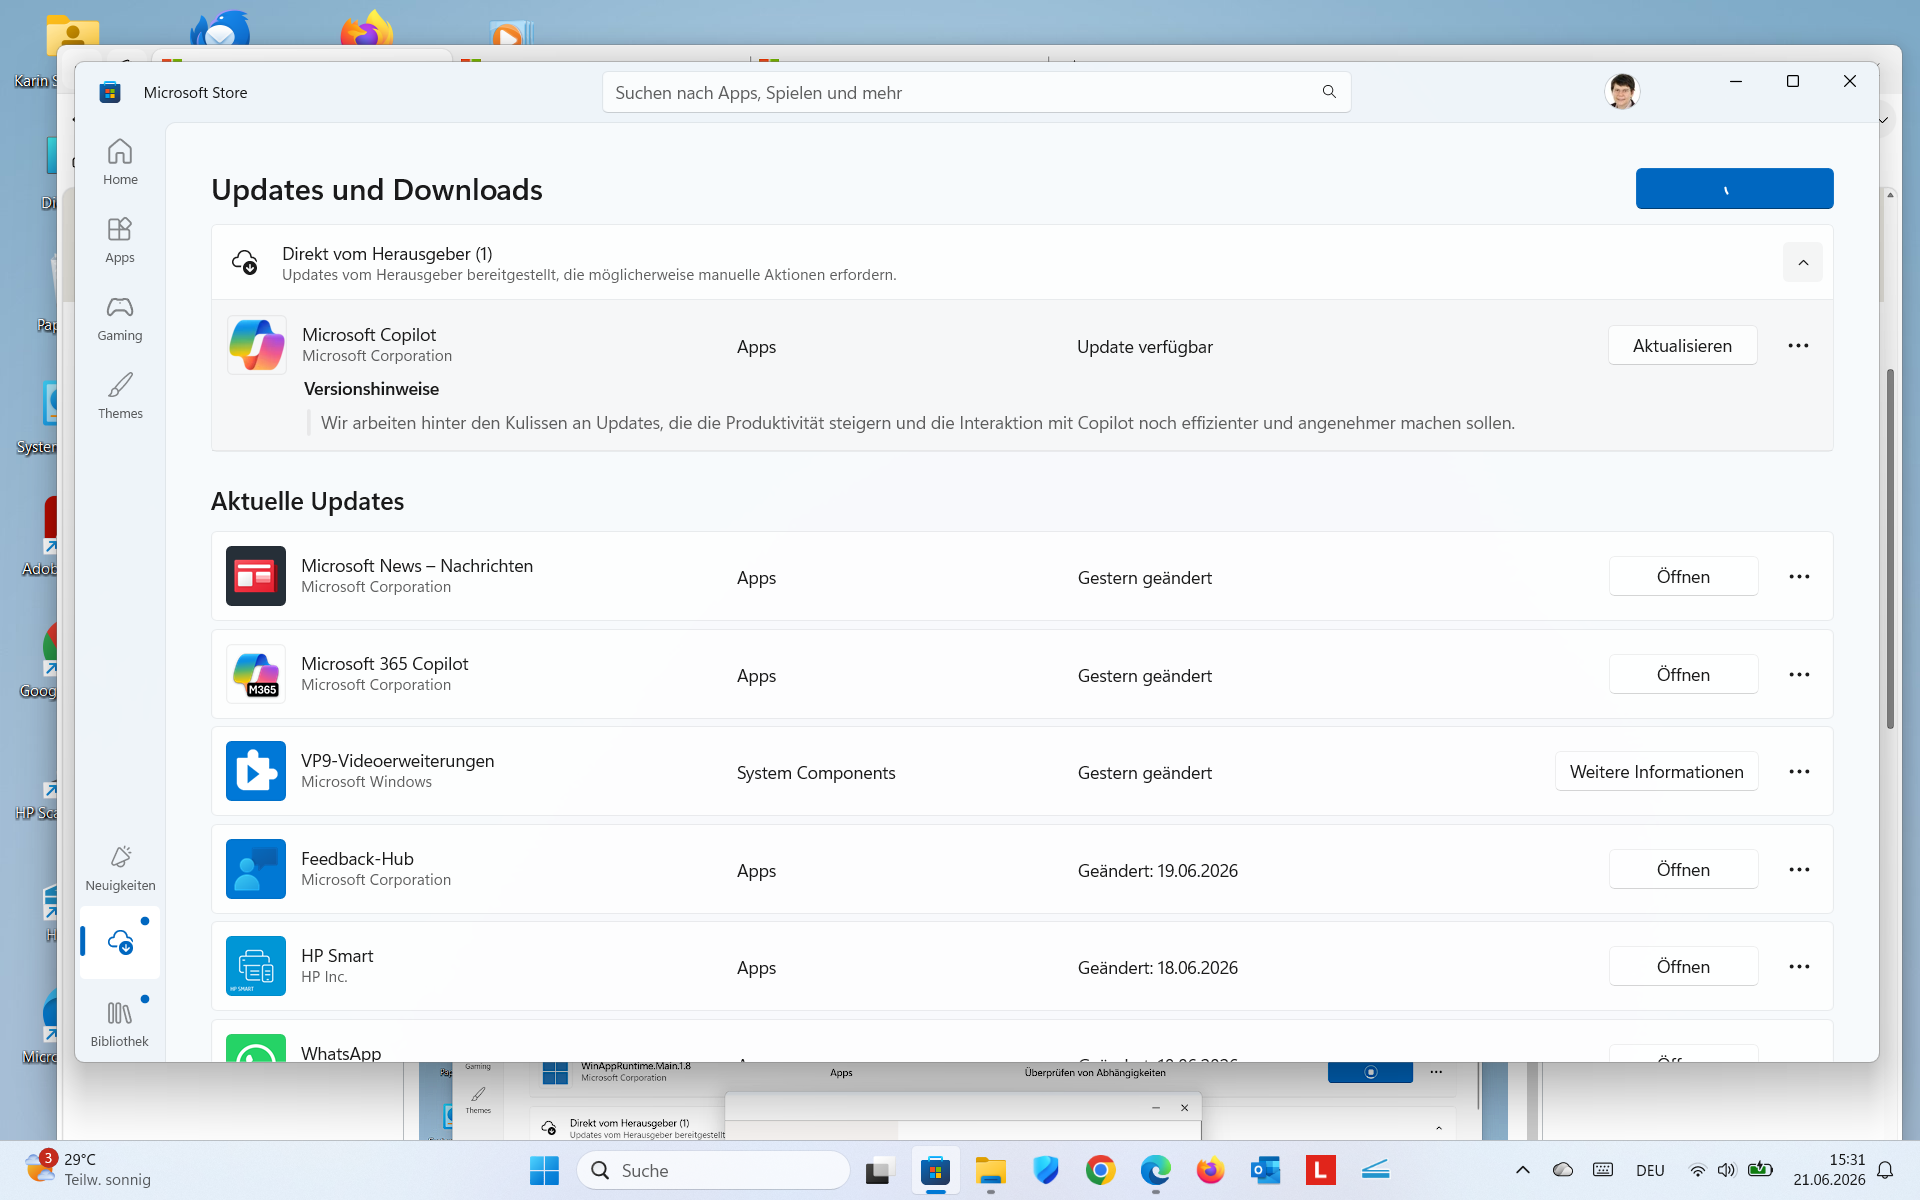Show hidden system tray icons
Viewport: 1920px width, 1200px height.
click(1522, 1170)
